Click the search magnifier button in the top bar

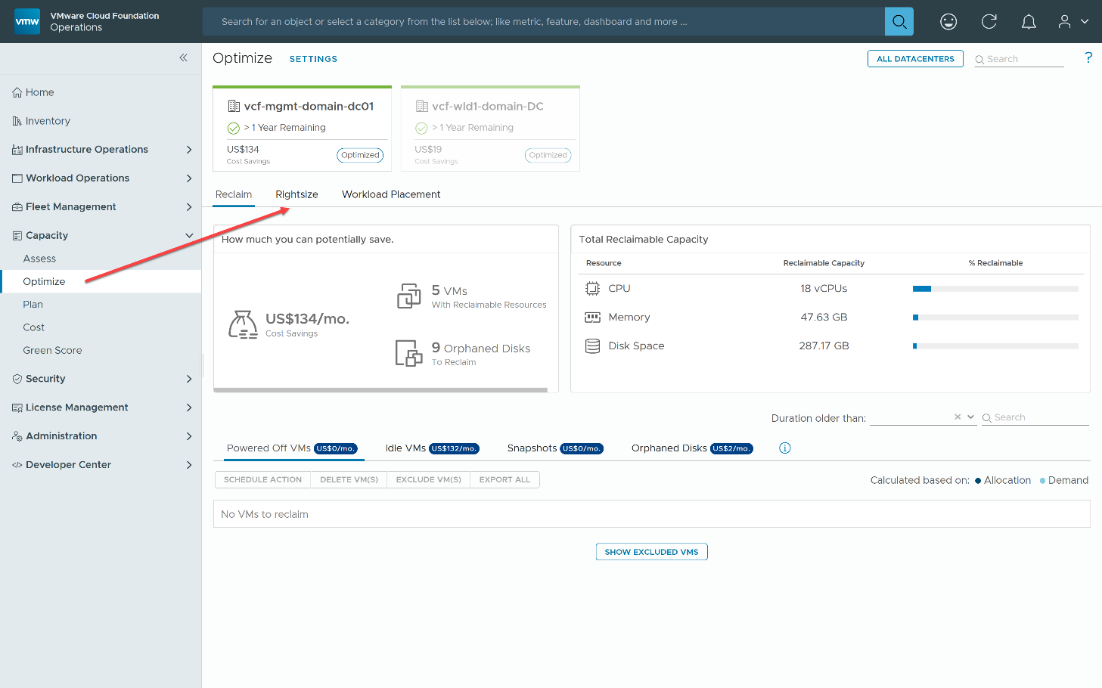[897, 21]
